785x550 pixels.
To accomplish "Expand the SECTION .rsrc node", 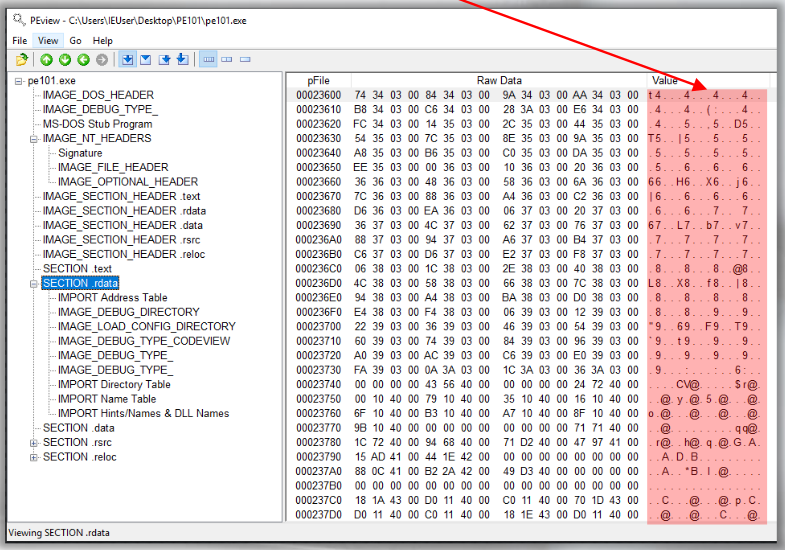I will pyautogui.click(x=34, y=443).
